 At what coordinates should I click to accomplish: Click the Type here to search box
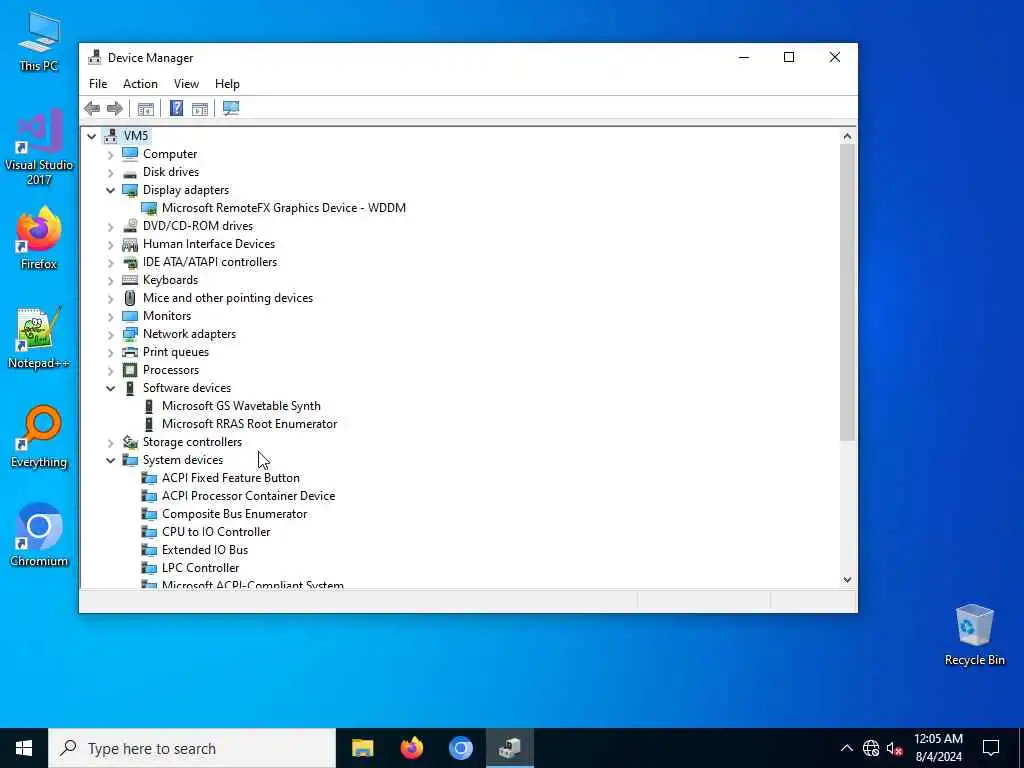(x=192, y=748)
